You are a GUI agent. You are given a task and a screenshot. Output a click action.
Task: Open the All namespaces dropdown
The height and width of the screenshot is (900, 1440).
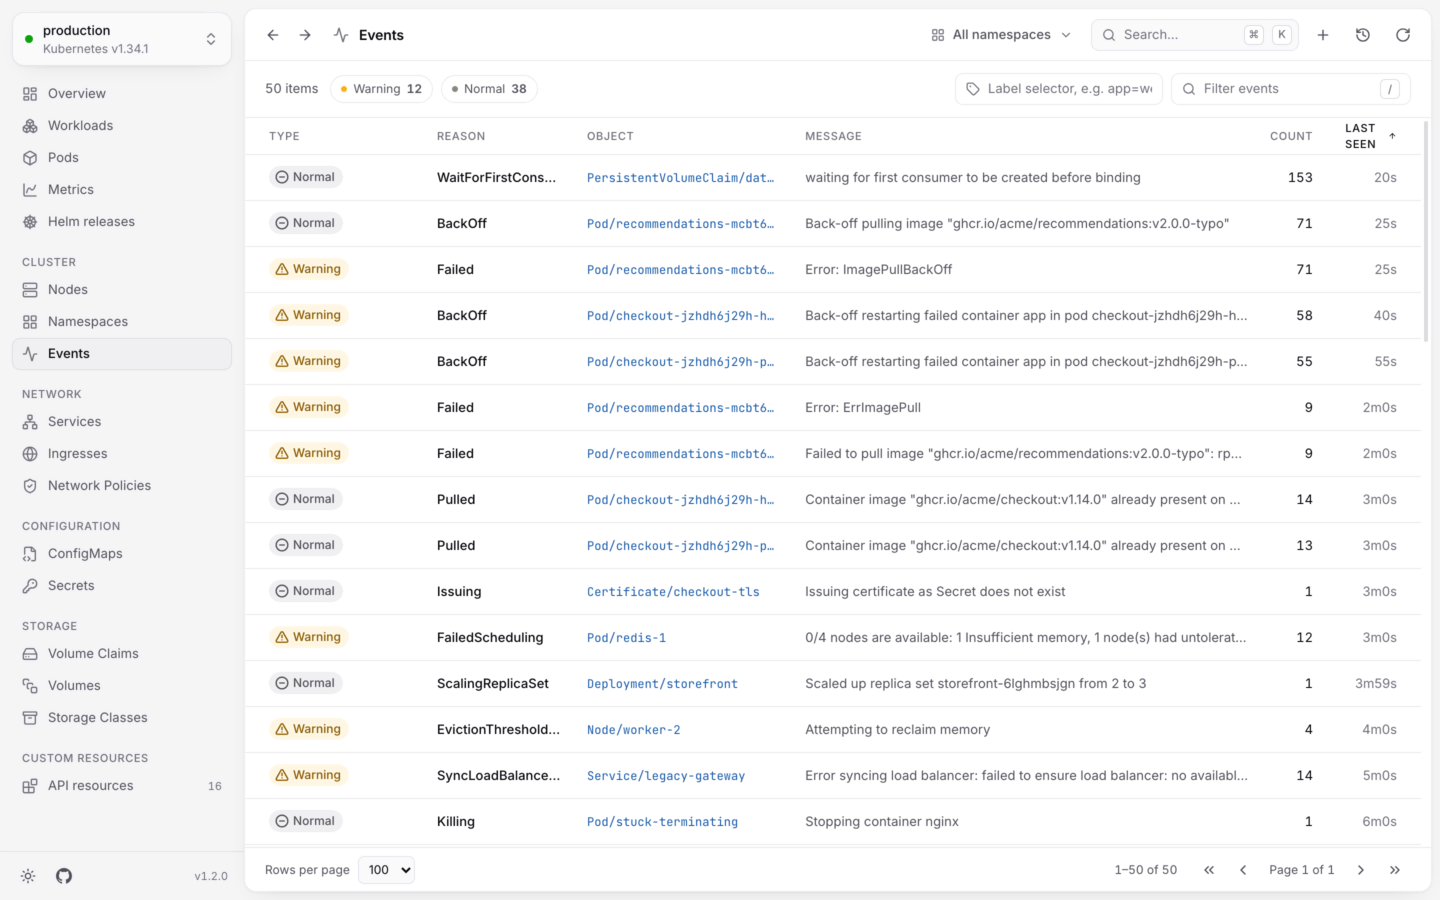[1001, 35]
